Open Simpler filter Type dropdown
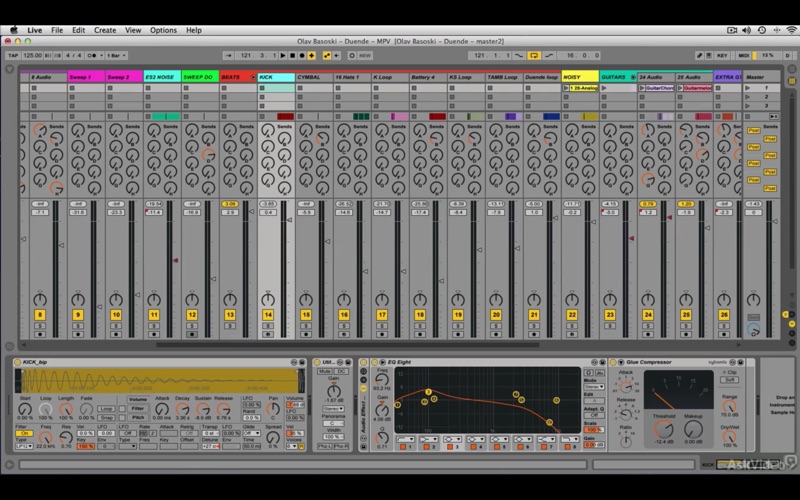 tap(24, 446)
